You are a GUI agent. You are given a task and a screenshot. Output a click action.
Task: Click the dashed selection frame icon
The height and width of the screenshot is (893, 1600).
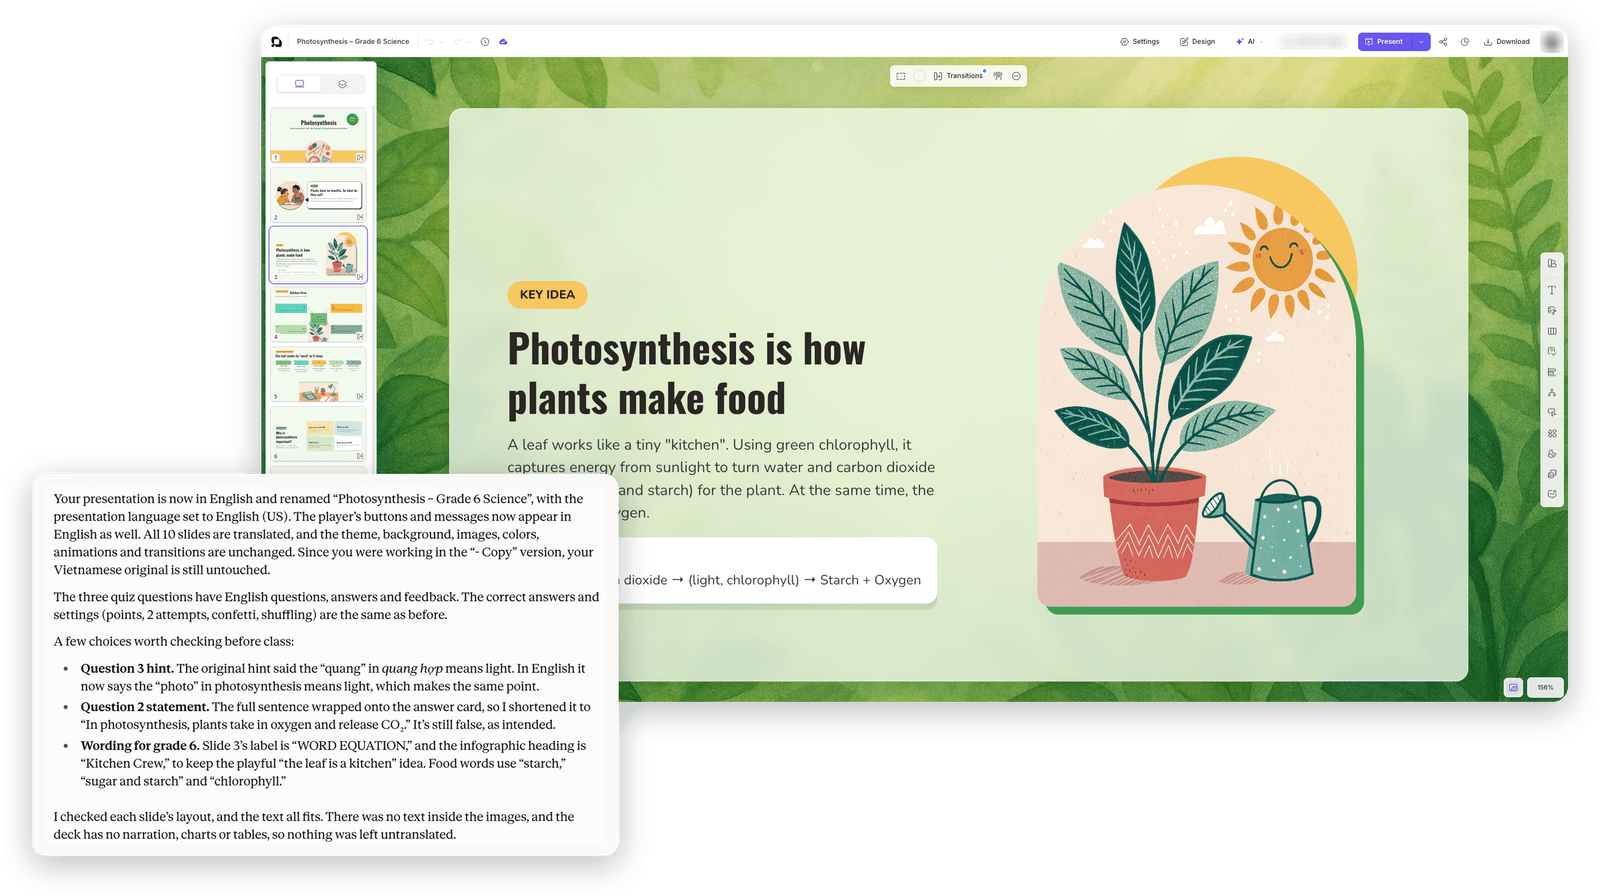901,76
